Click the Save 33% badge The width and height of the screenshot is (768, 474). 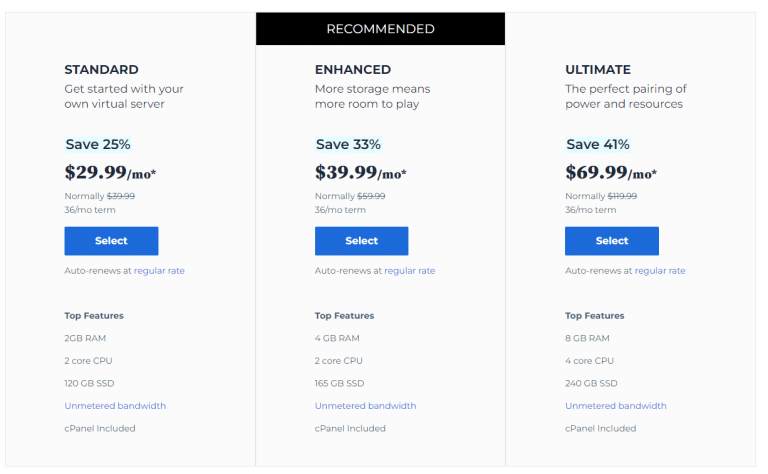coord(348,144)
